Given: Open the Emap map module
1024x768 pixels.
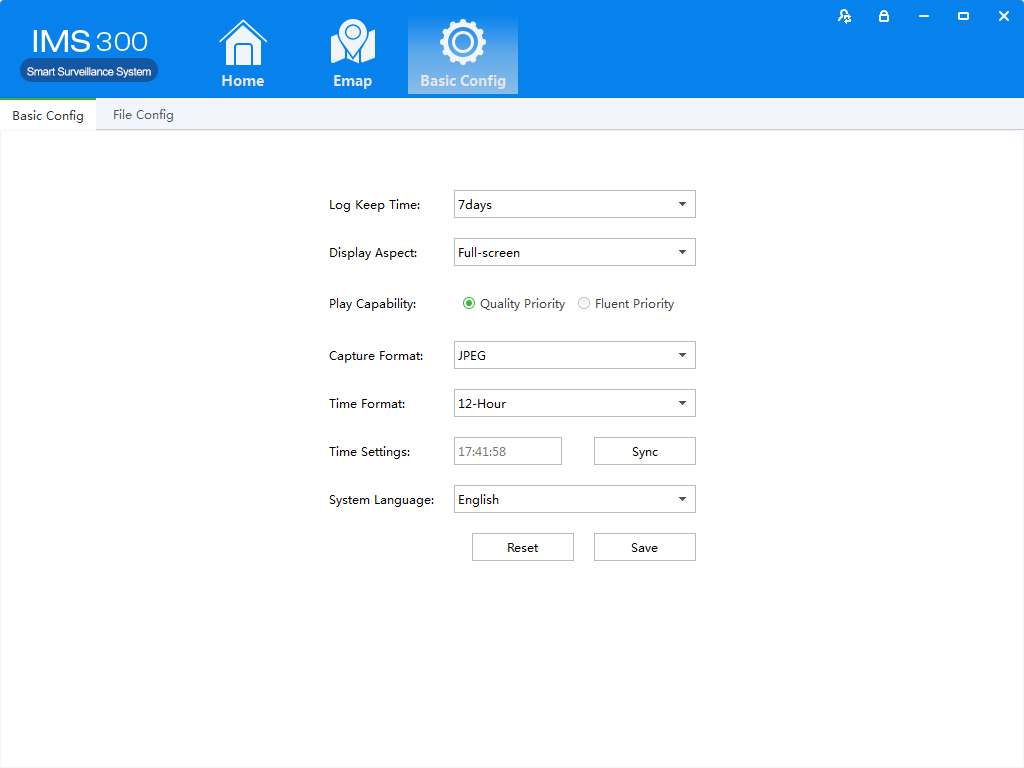Looking at the screenshot, I should [352, 55].
